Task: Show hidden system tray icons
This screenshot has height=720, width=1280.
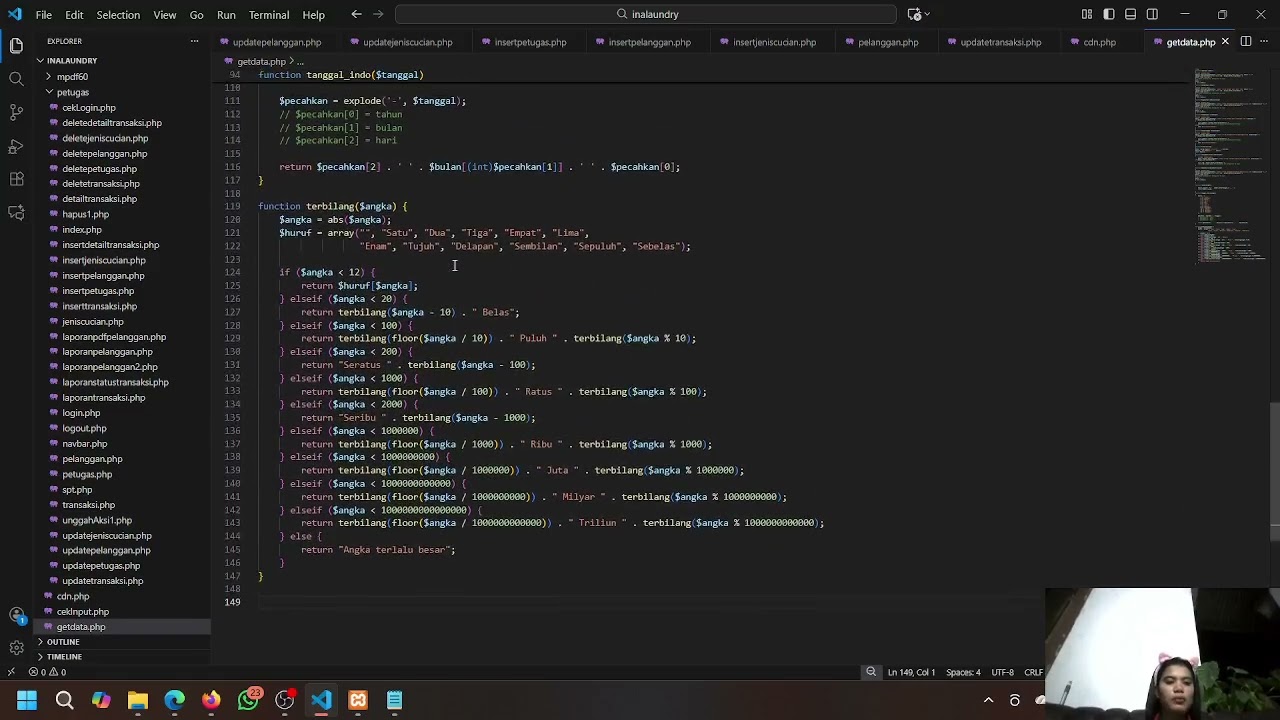Action: click(x=988, y=700)
